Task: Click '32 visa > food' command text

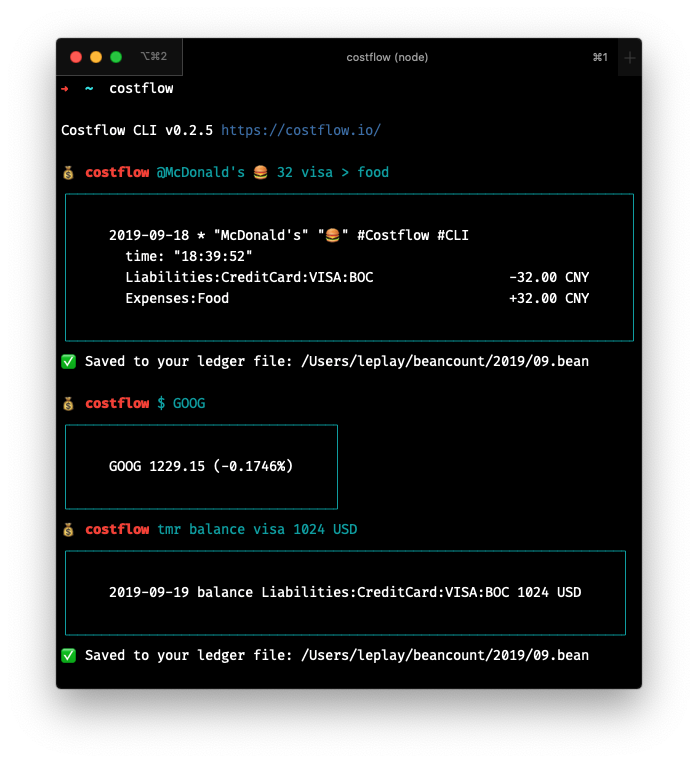Action: 333,172
